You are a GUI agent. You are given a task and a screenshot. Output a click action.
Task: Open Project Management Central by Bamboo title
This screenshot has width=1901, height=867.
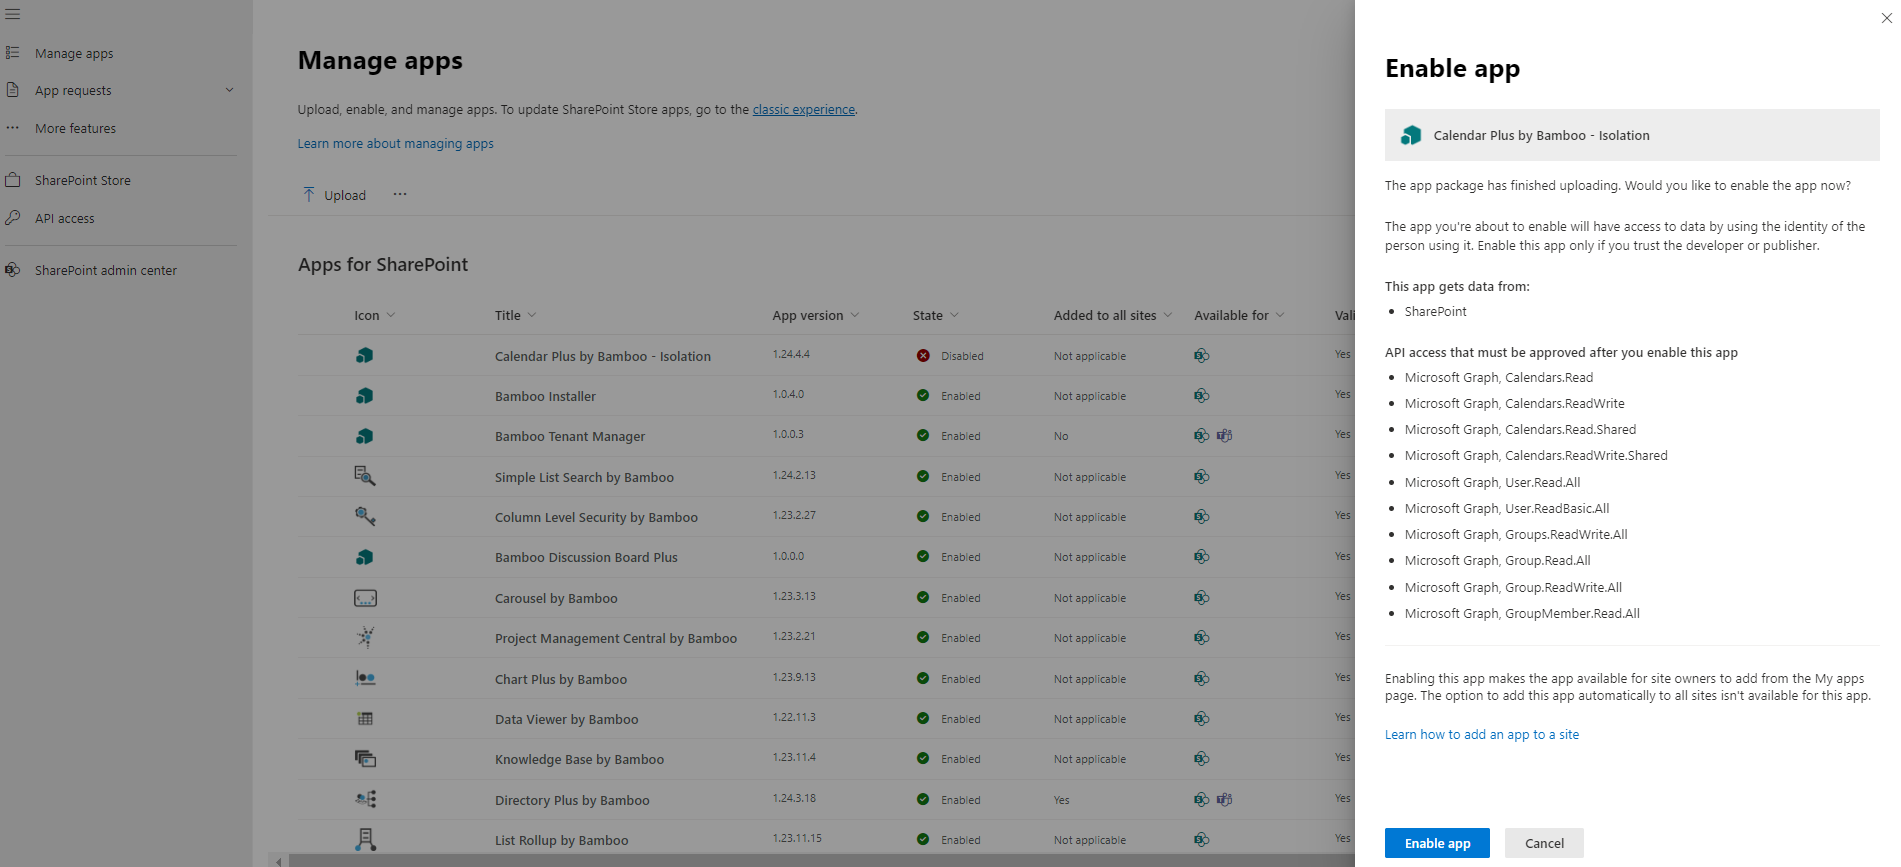click(616, 638)
